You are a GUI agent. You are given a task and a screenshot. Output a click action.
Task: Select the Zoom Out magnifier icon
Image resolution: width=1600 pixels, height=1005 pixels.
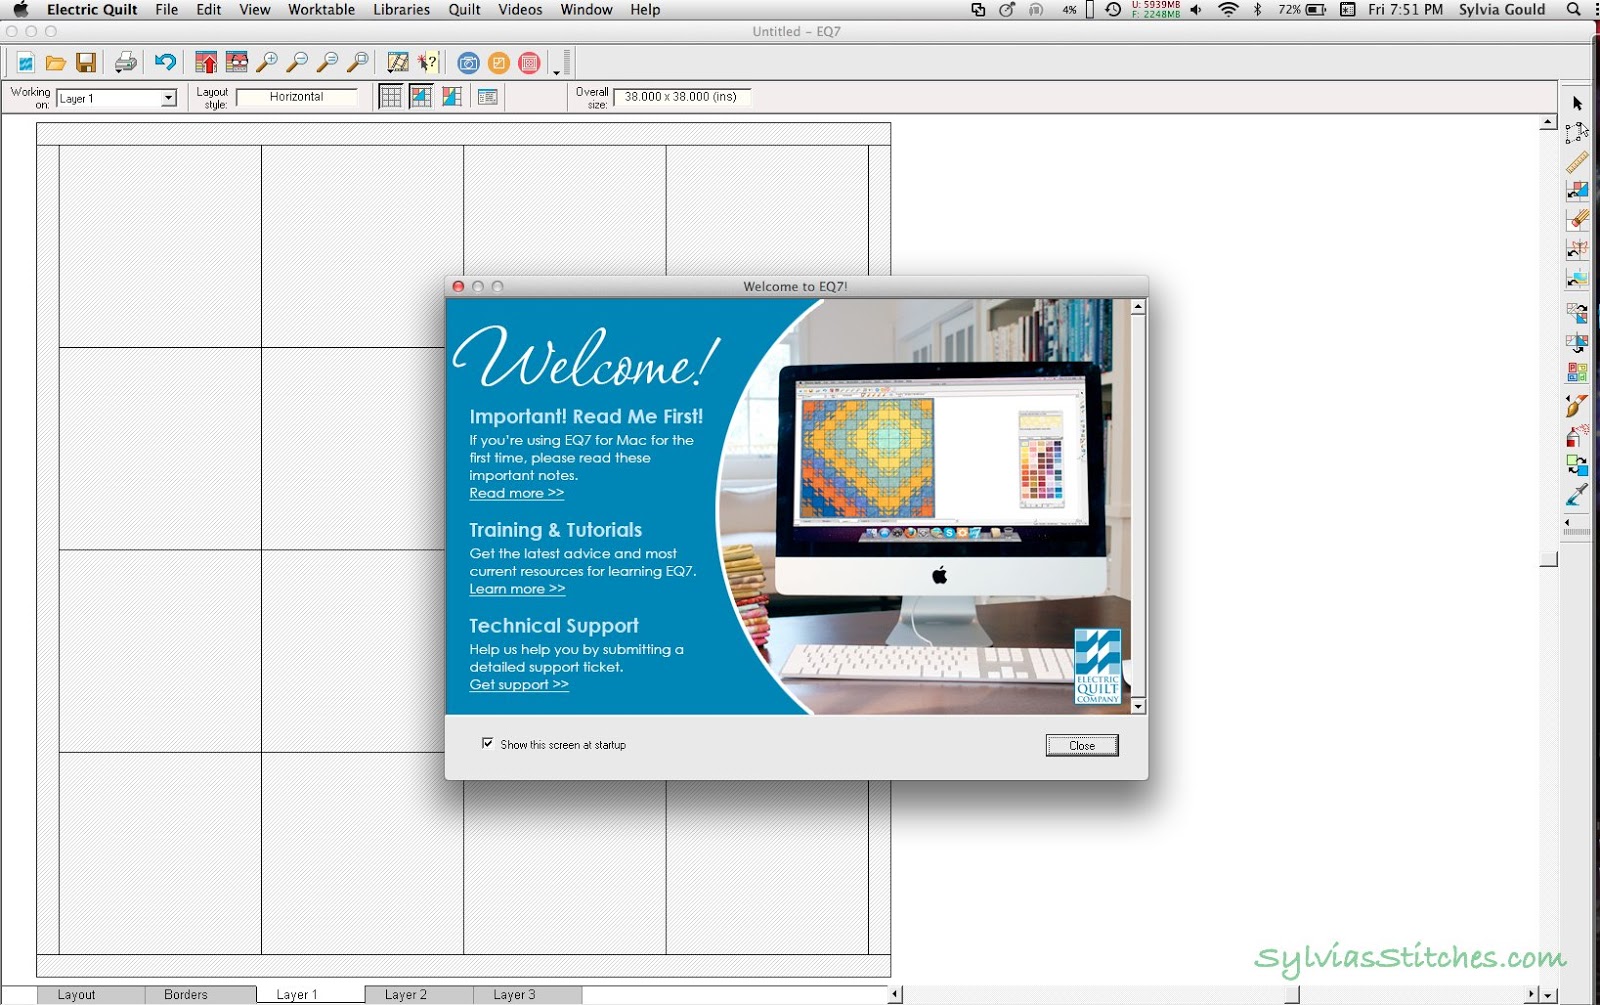pos(297,63)
